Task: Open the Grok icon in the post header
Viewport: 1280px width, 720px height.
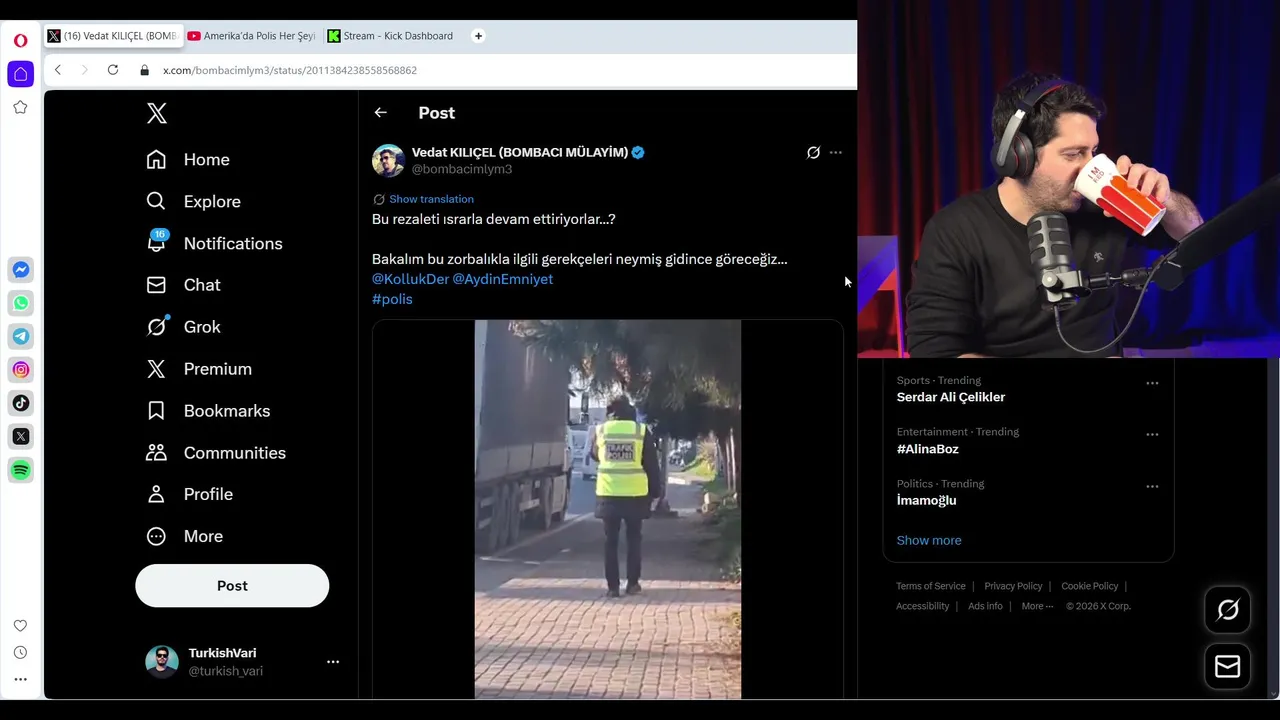Action: pos(813,153)
